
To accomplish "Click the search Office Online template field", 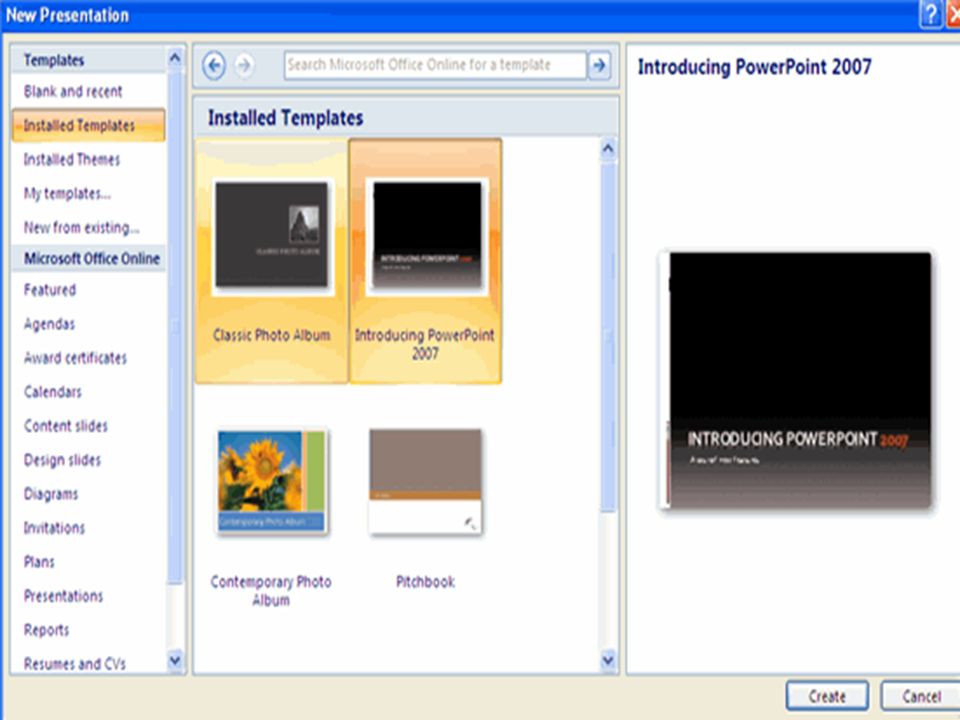I will (435, 65).
